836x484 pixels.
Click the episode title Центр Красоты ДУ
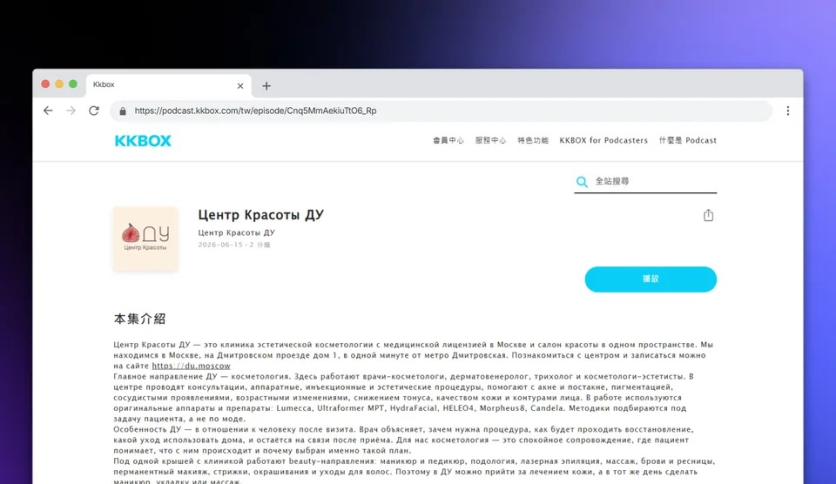(x=261, y=215)
